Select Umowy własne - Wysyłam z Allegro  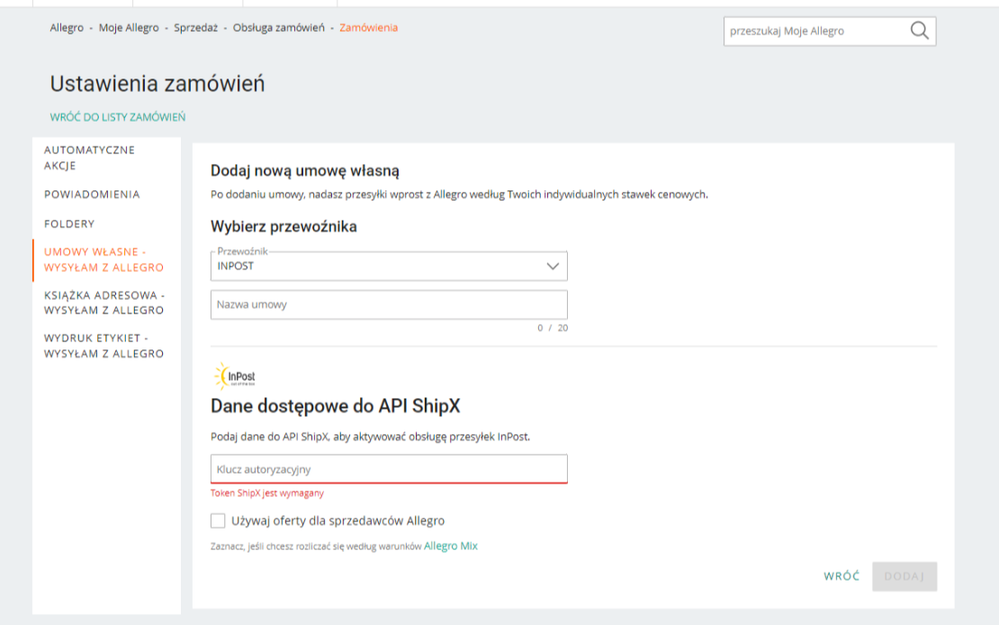[x=104, y=259]
